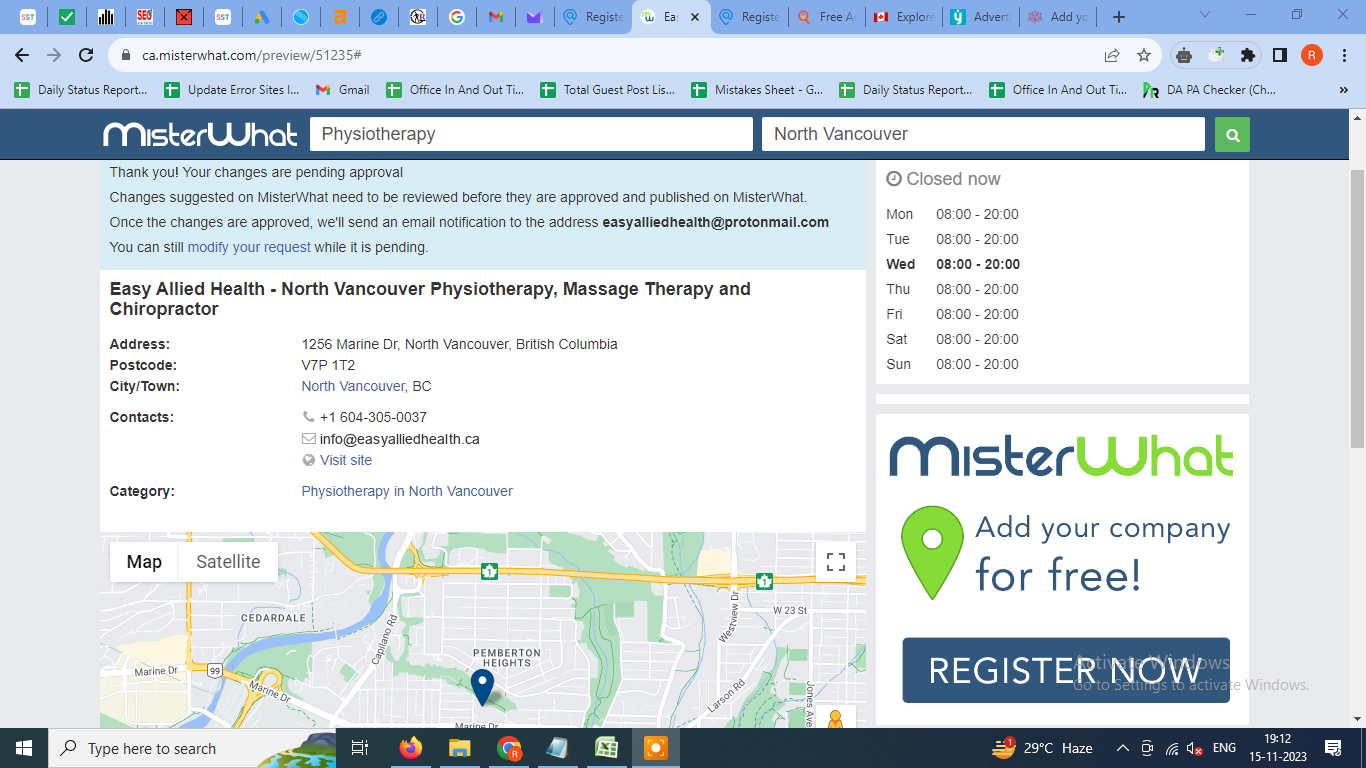Open Physiotherapy in North Vancouver category link
Image resolution: width=1366 pixels, height=768 pixels.
pyautogui.click(x=407, y=491)
